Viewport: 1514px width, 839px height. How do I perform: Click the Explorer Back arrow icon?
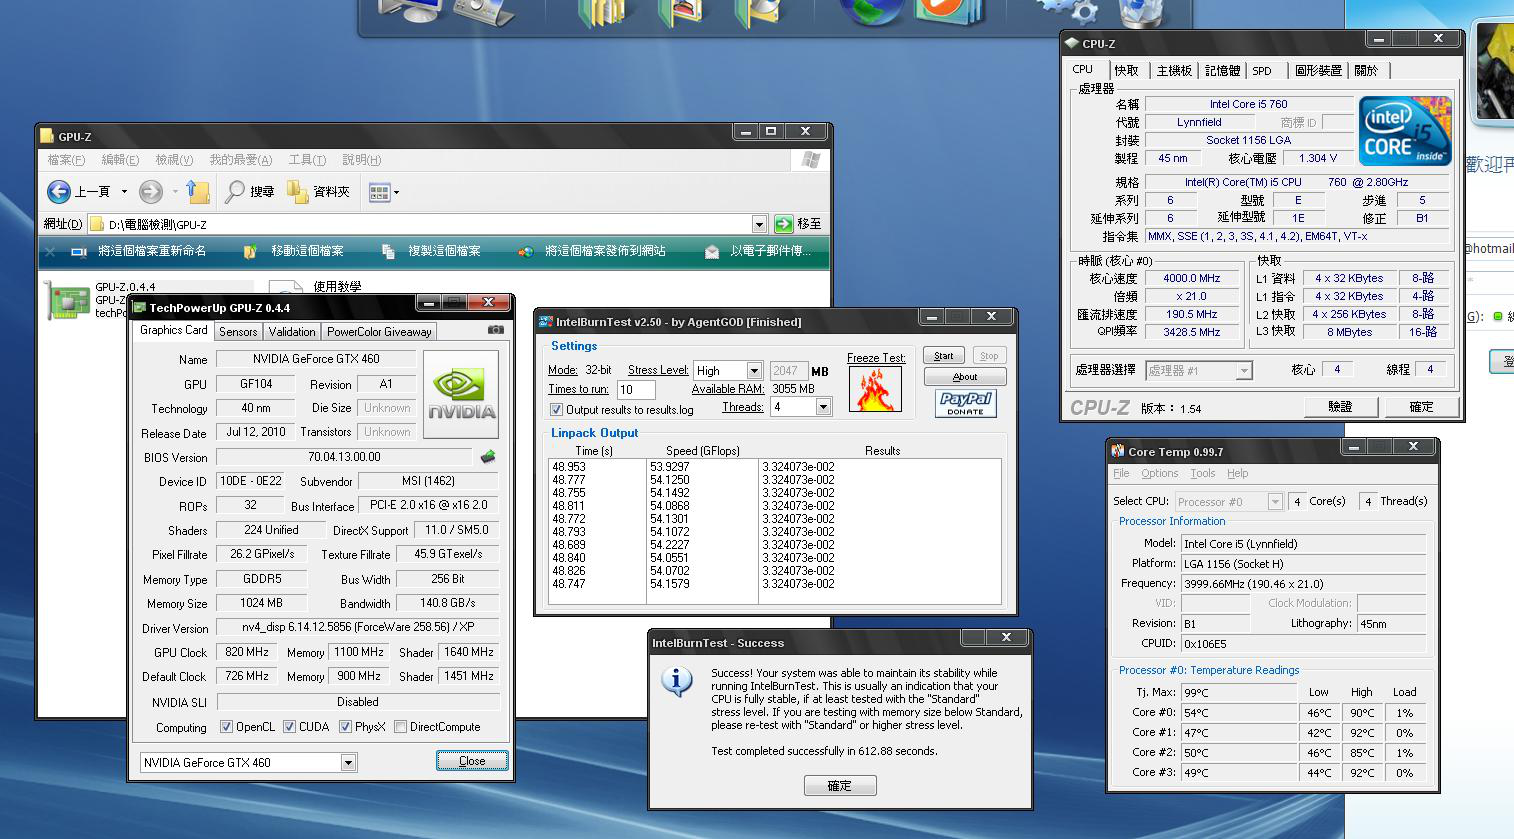tap(59, 192)
